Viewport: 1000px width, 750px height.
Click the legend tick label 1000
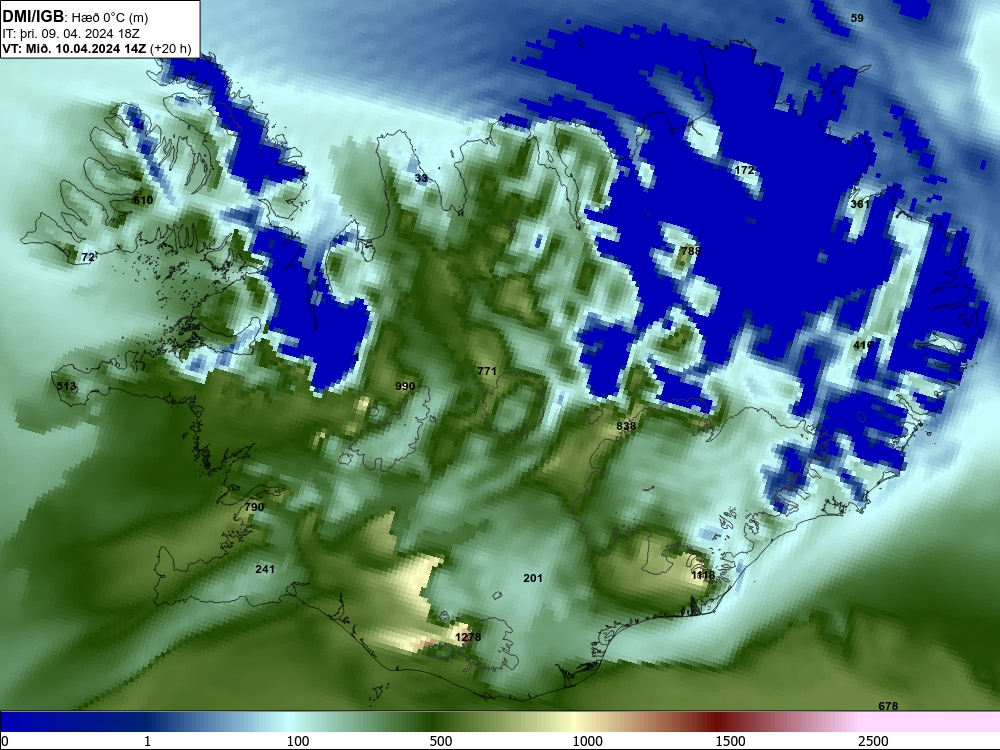(x=587, y=741)
